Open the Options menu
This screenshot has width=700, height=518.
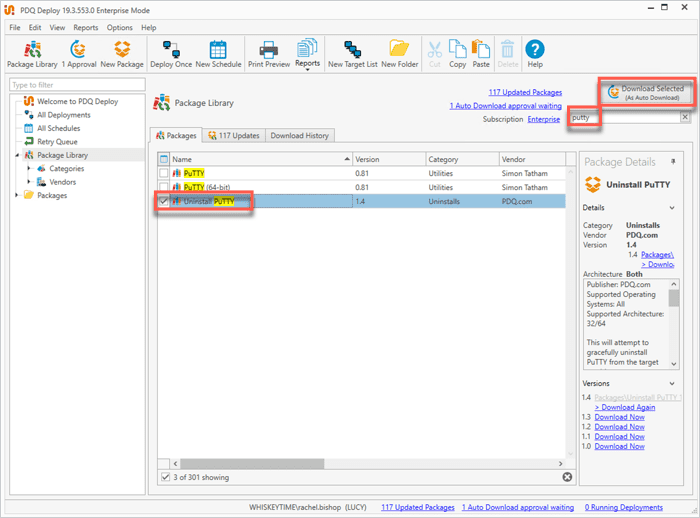pos(120,28)
